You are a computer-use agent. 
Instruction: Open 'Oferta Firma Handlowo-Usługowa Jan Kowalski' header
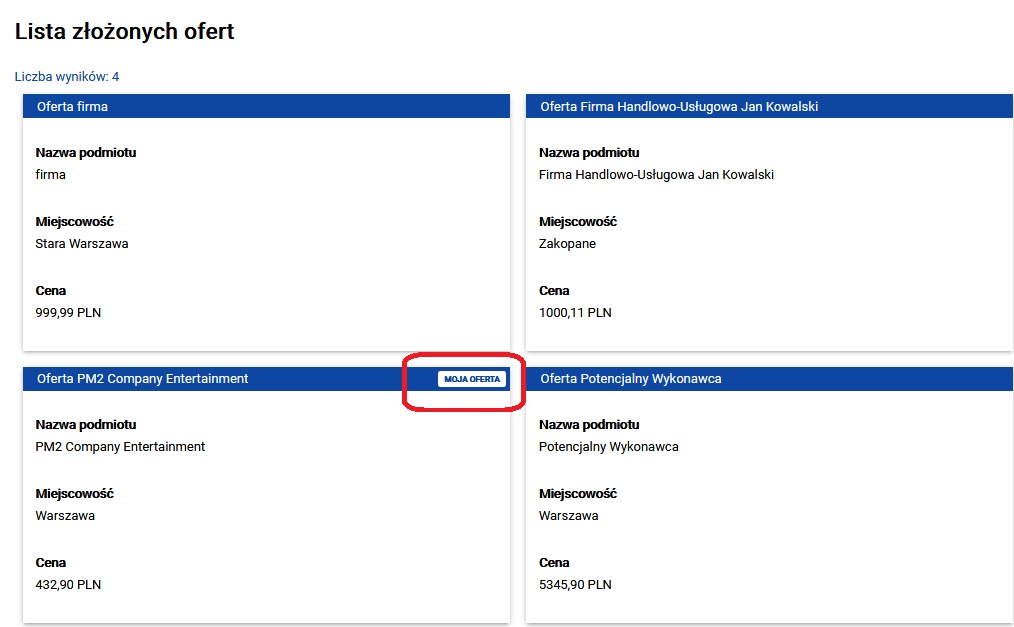coord(679,106)
